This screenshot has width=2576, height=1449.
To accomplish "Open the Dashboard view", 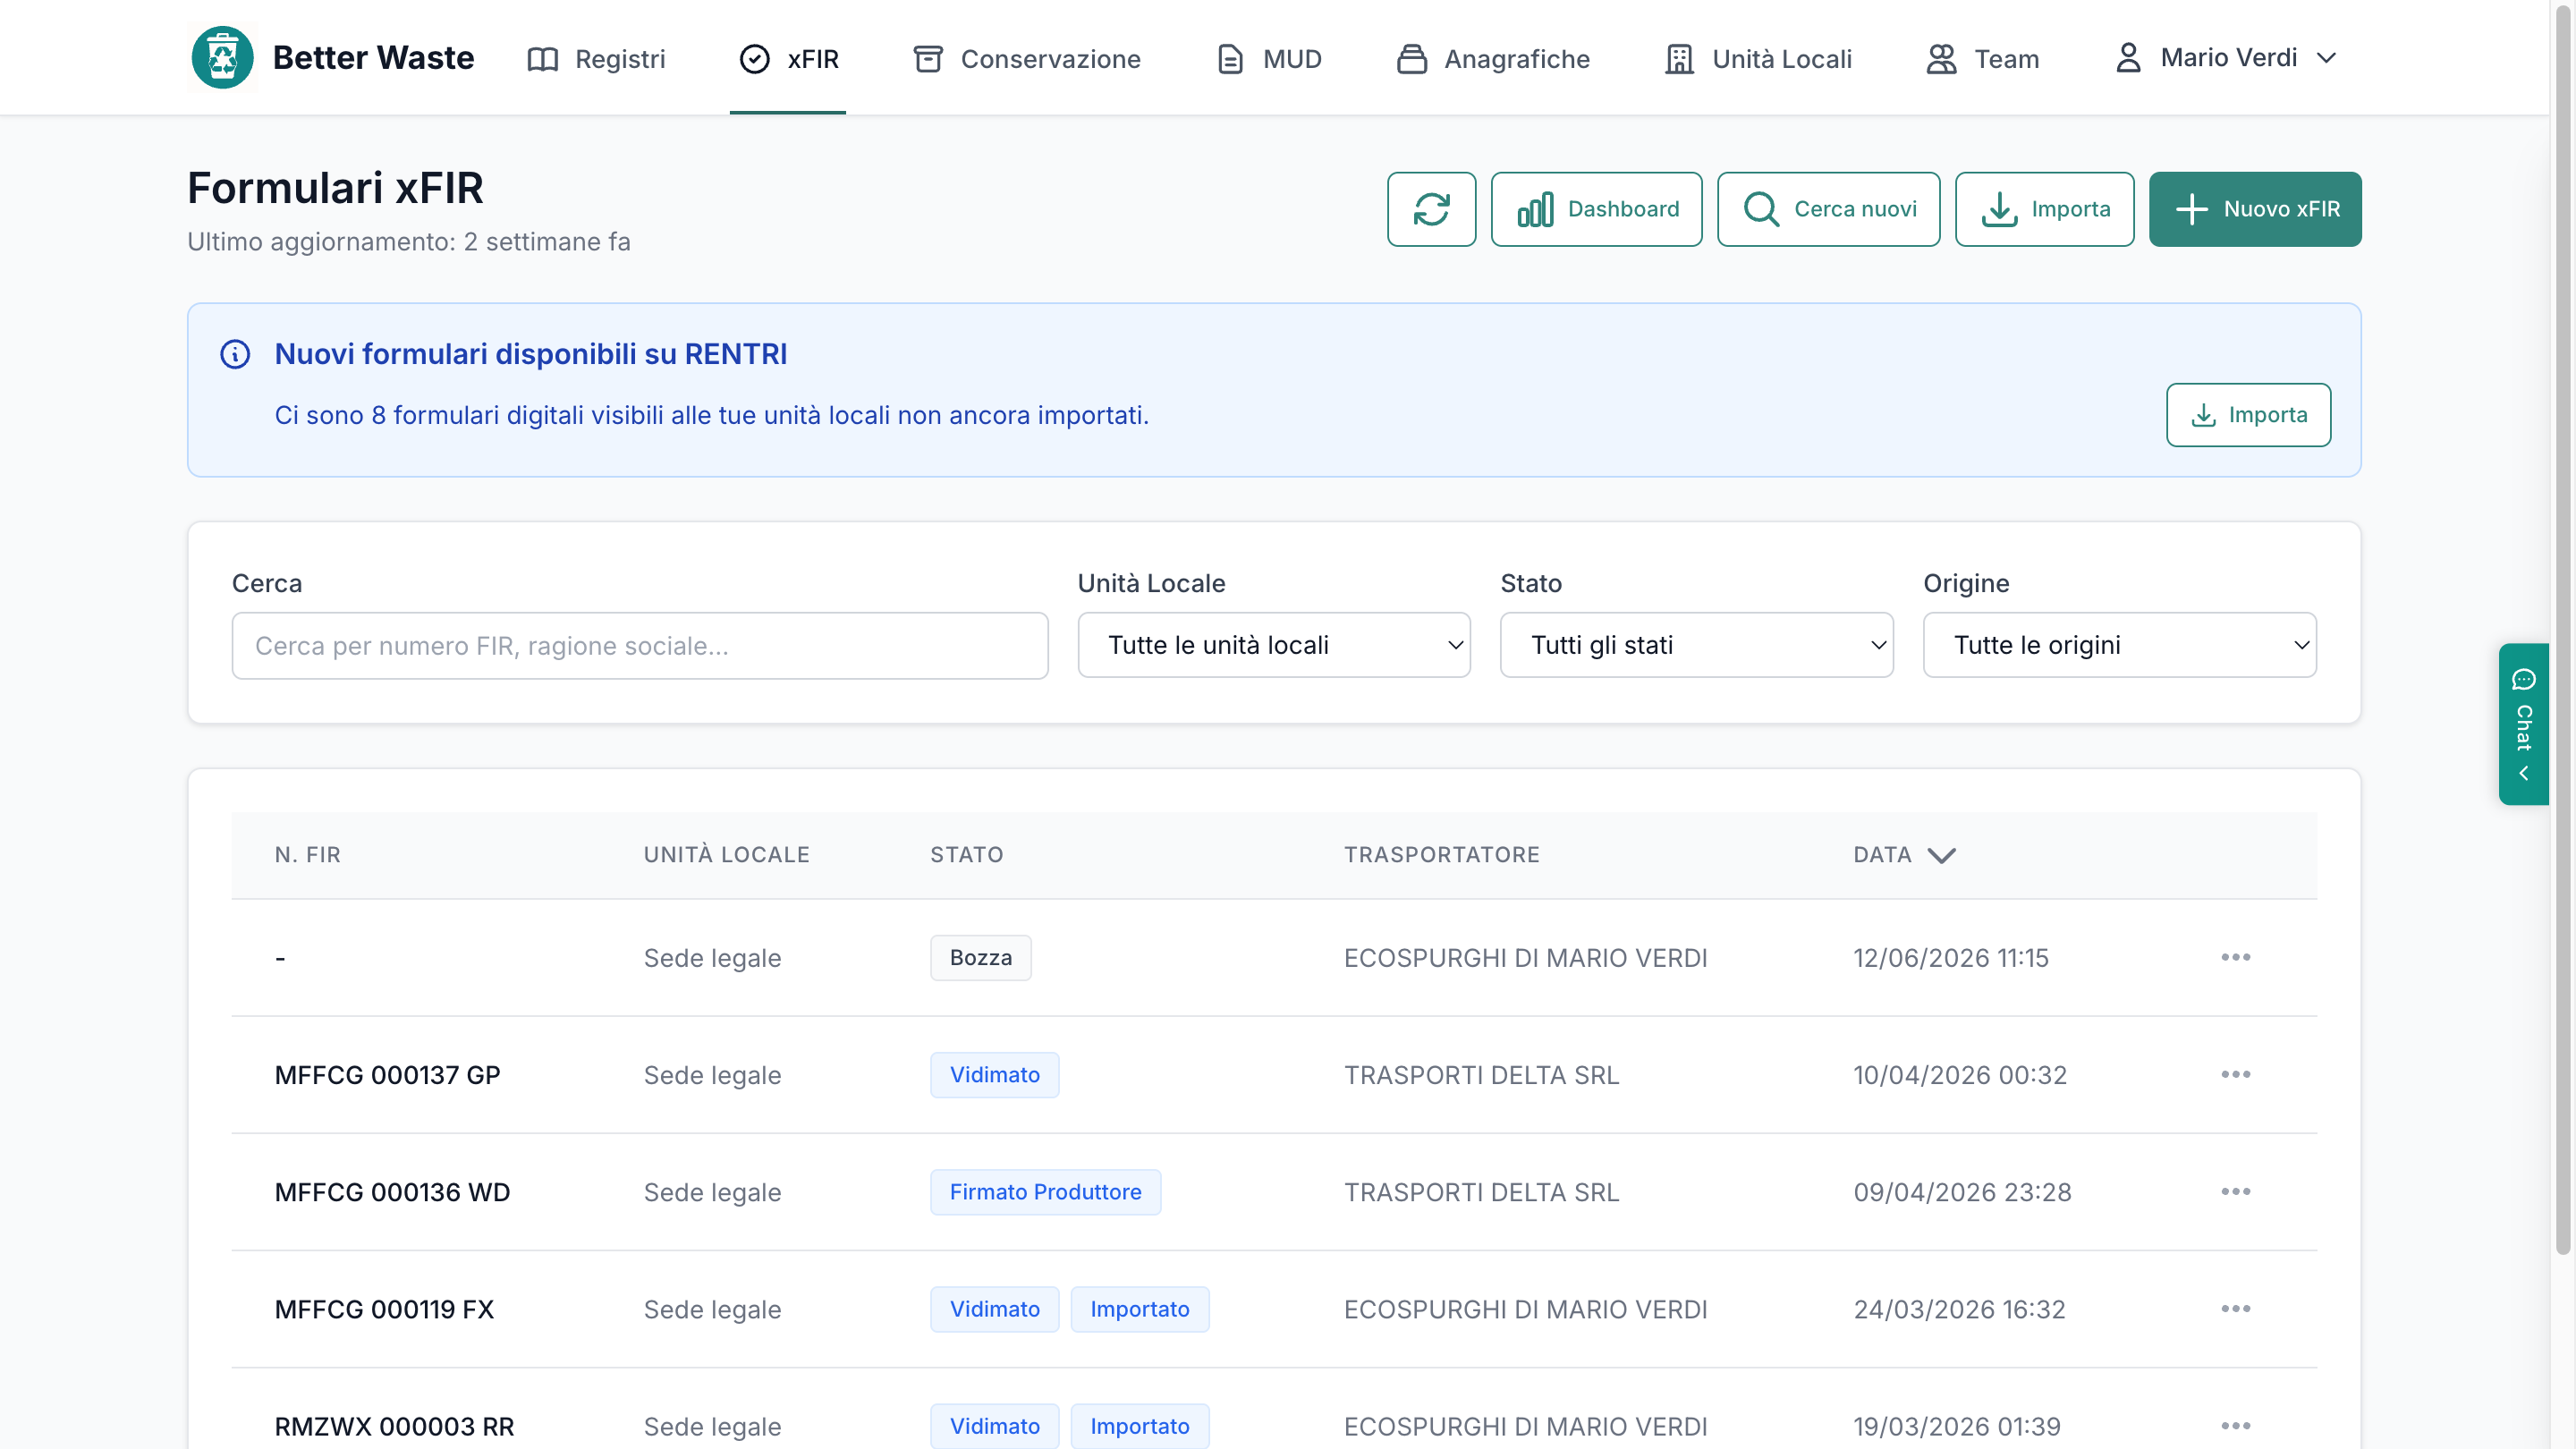I will click(x=1596, y=209).
